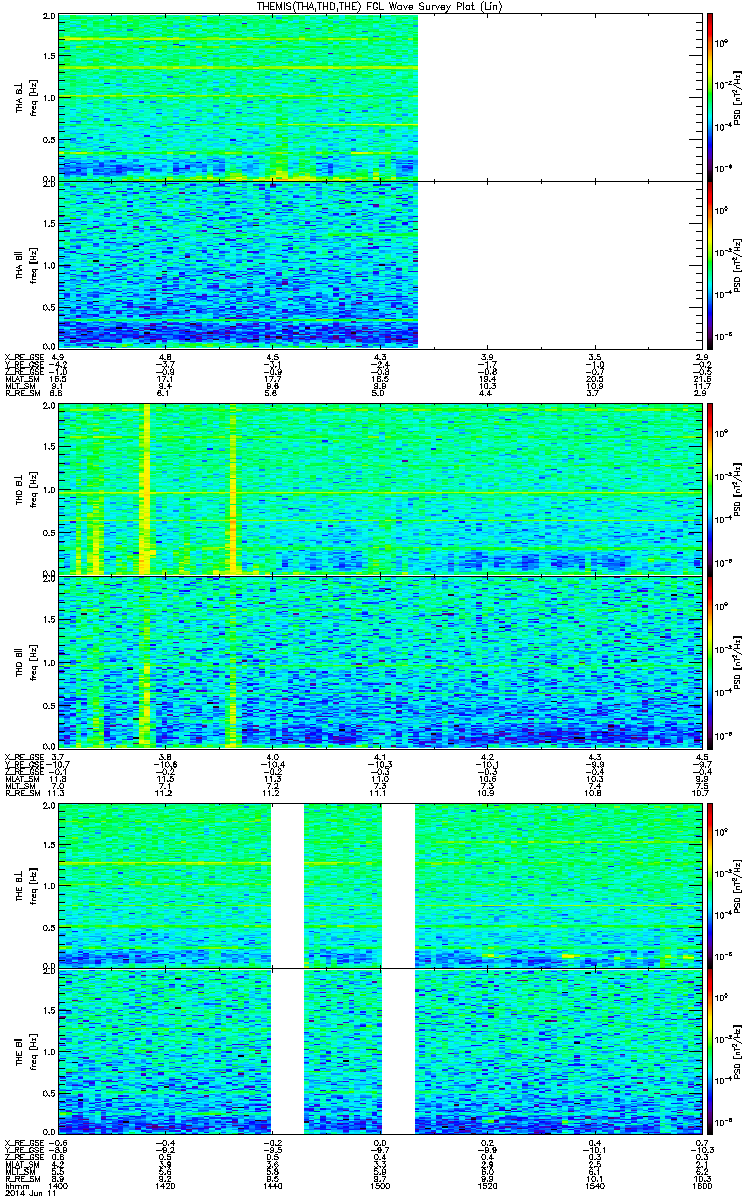Click the 1500 time tick label

pos(380,1187)
